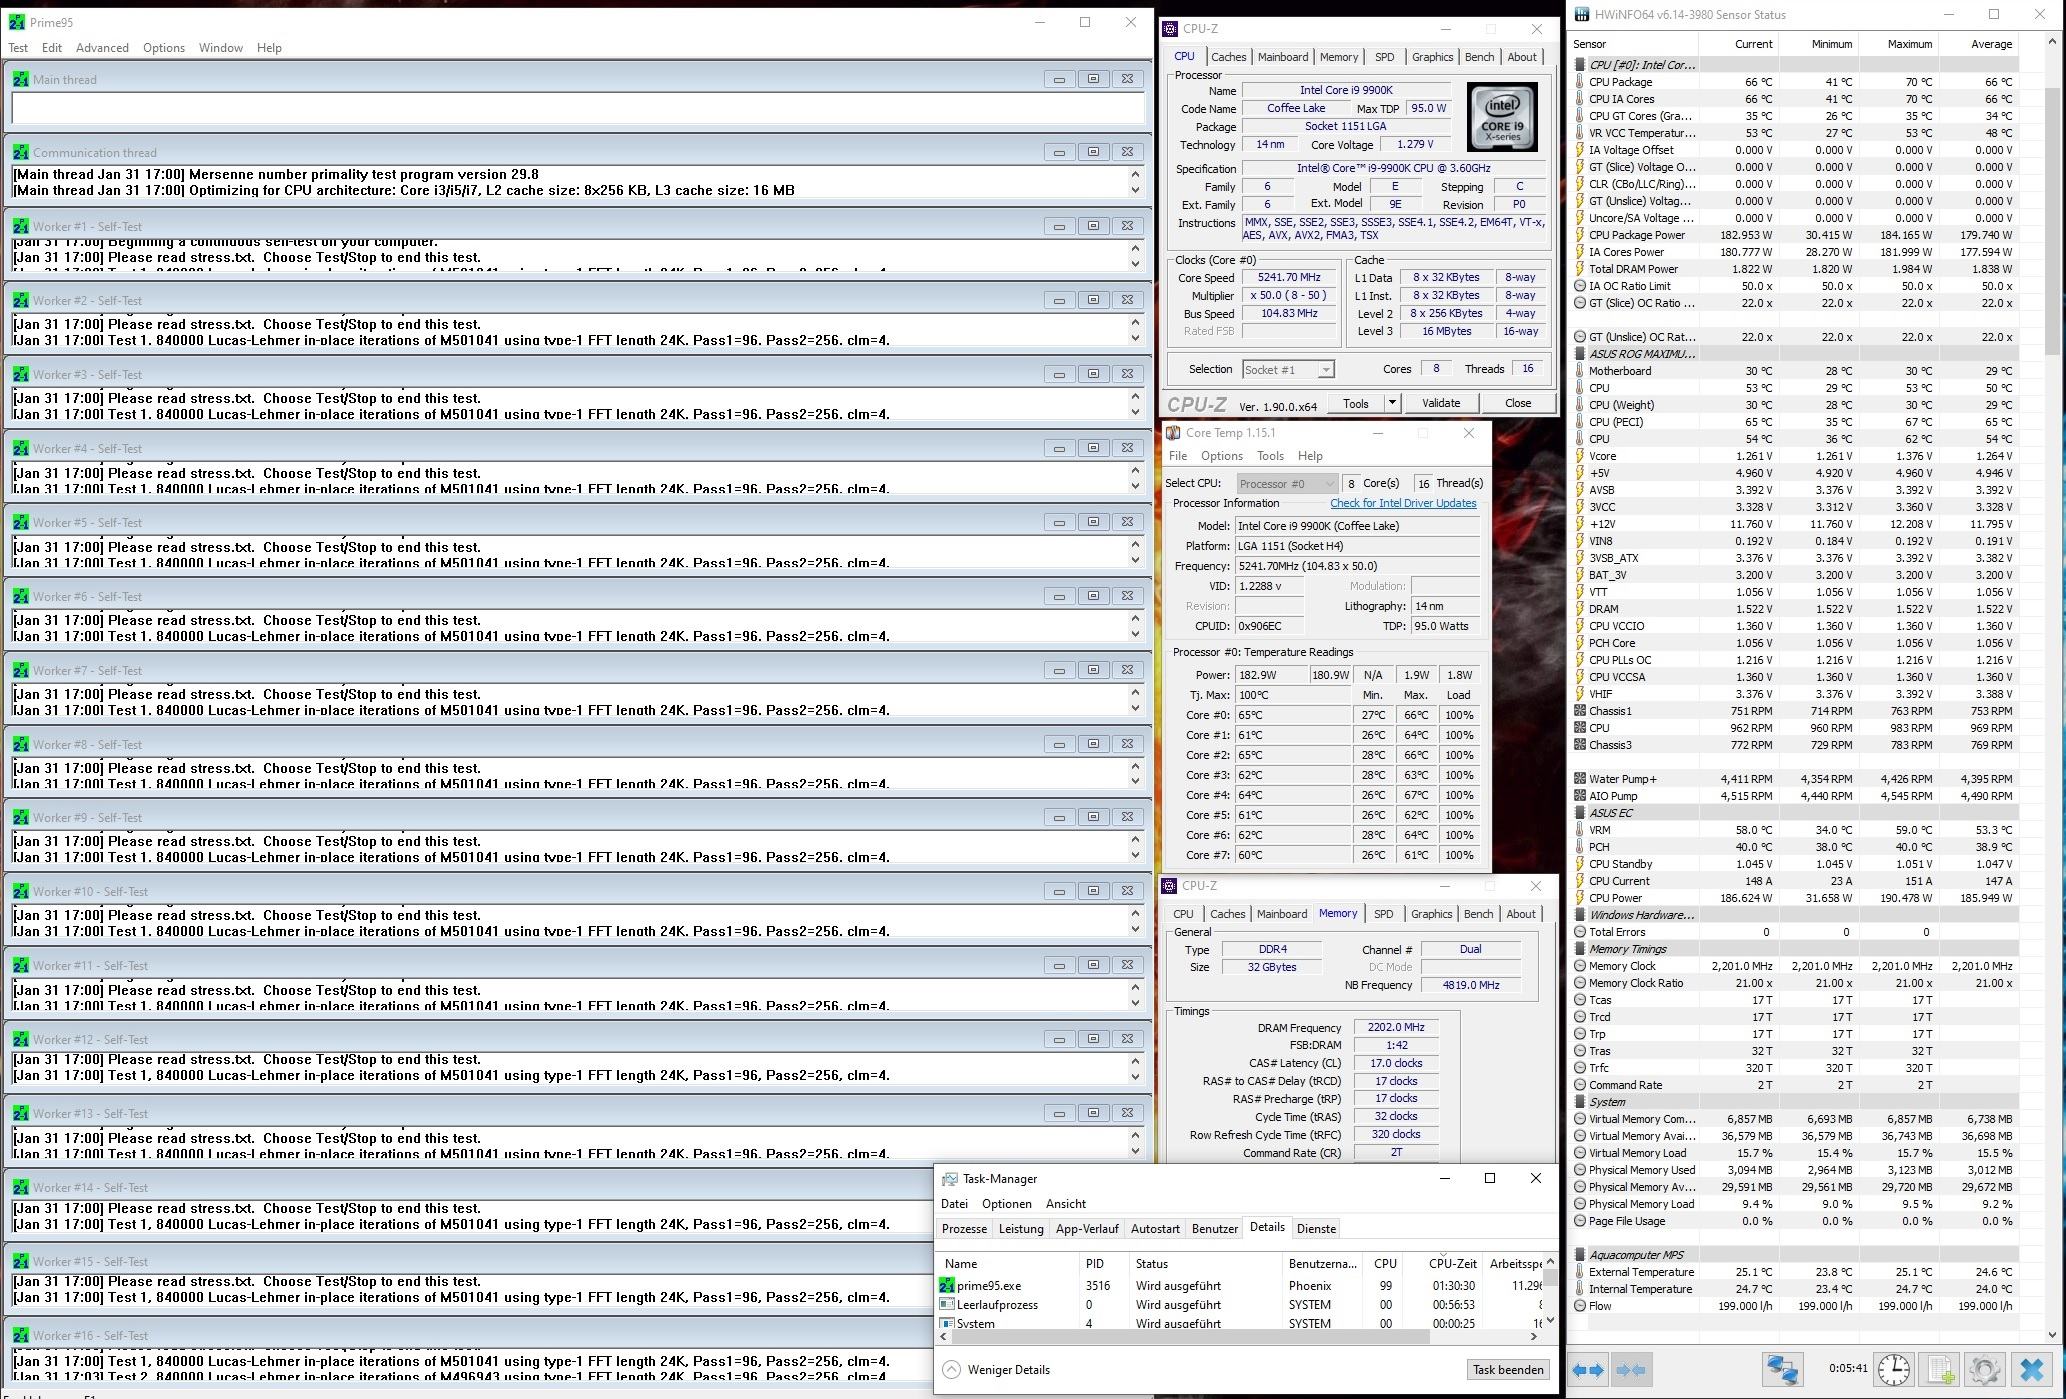Viewport: 2066px width, 1399px height.
Task: Click Main thread empty text area
Action: pos(578,108)
